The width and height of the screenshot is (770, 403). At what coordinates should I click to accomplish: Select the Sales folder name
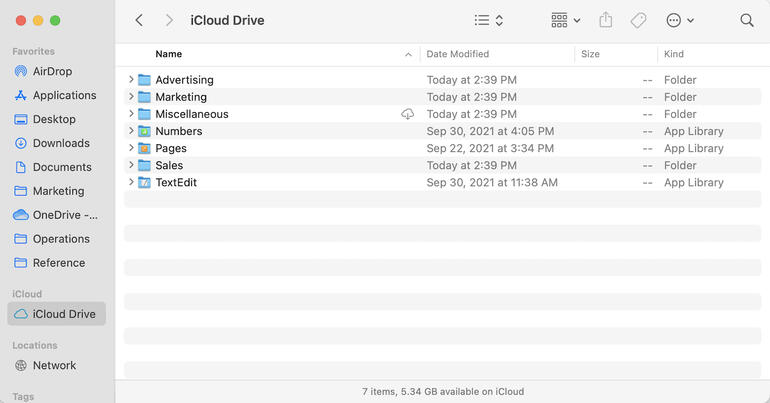point(169,165)
